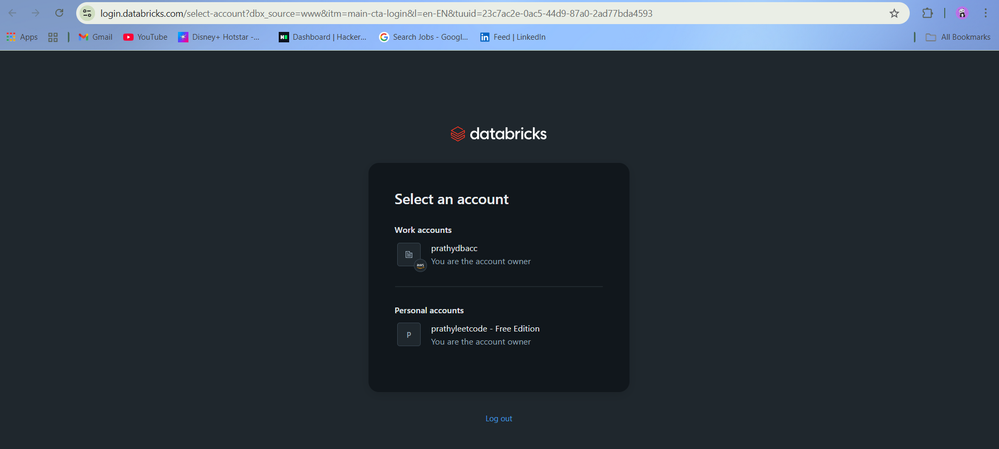Open All Bookmarks folder
This screenshot has height=449, width=999.
(958, 37)
